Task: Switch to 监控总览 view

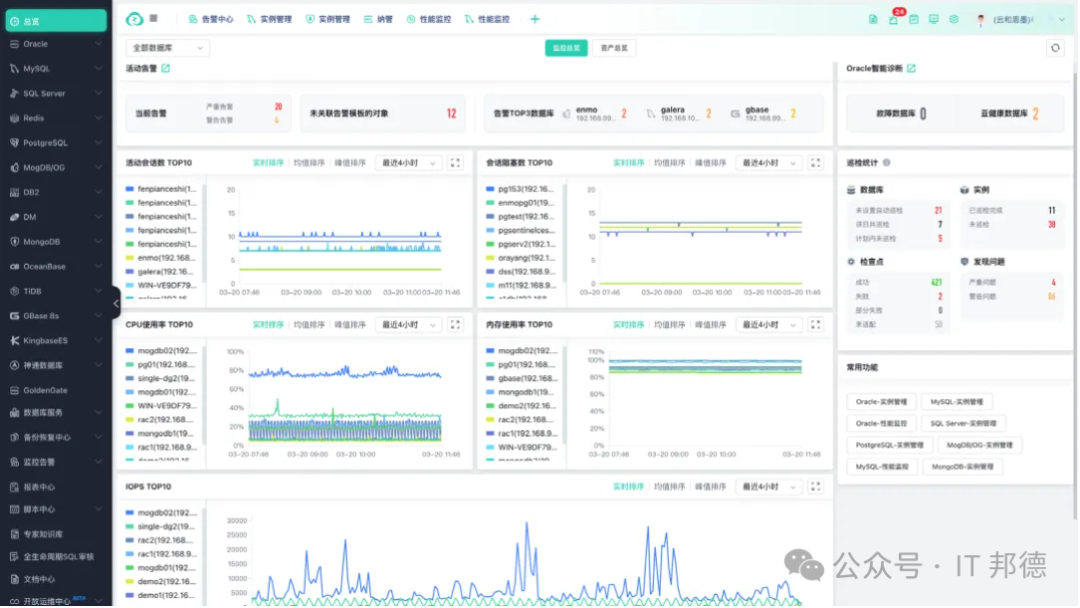Action: (566, 48)
